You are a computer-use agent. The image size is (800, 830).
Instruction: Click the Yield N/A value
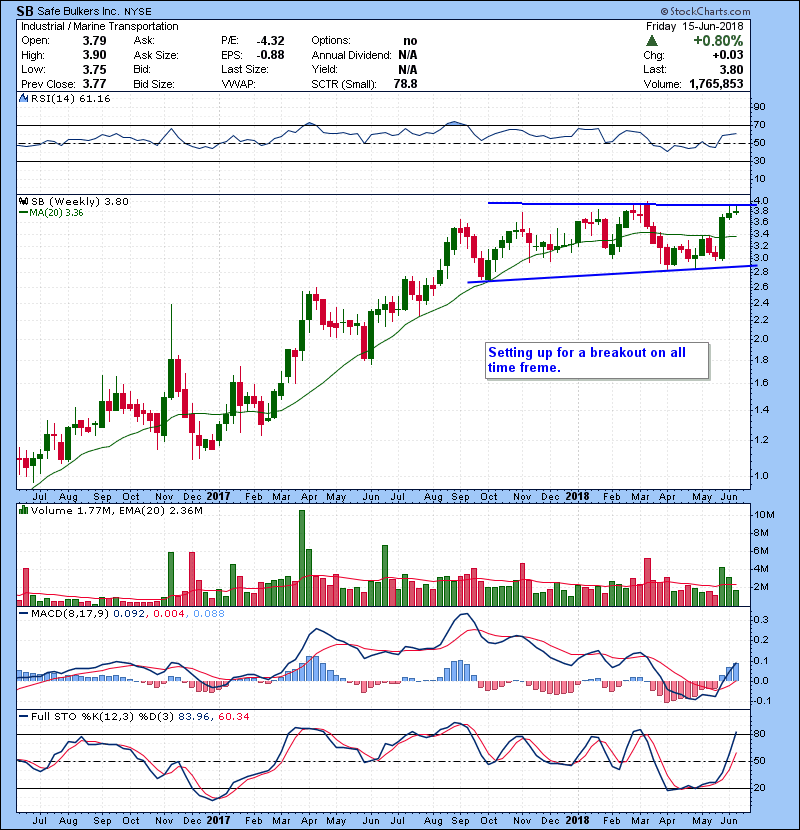(x=408, y=69)
